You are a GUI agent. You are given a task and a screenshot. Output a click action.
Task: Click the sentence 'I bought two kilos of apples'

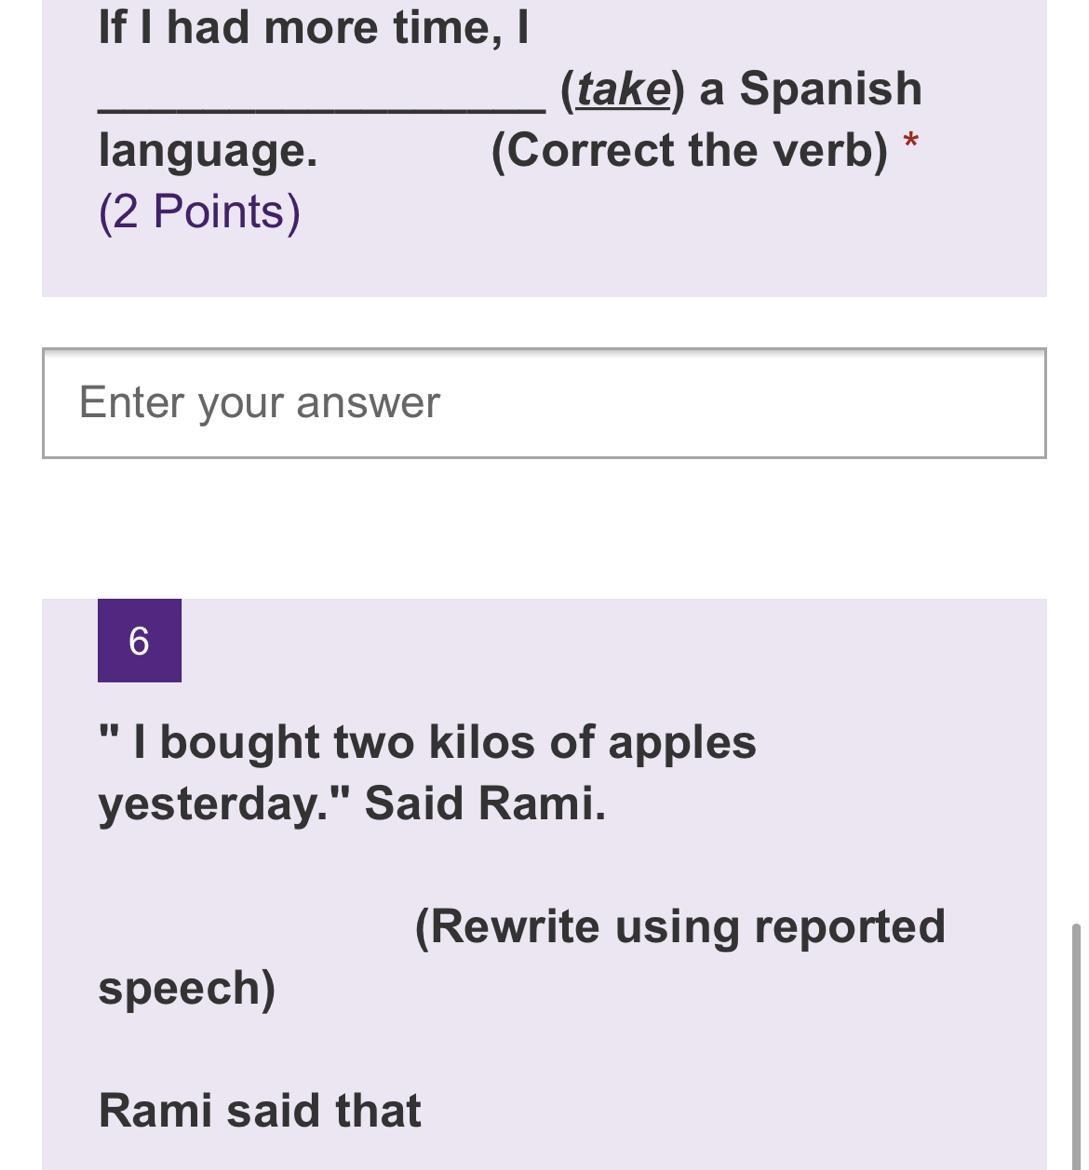click(x=445, y=743)
